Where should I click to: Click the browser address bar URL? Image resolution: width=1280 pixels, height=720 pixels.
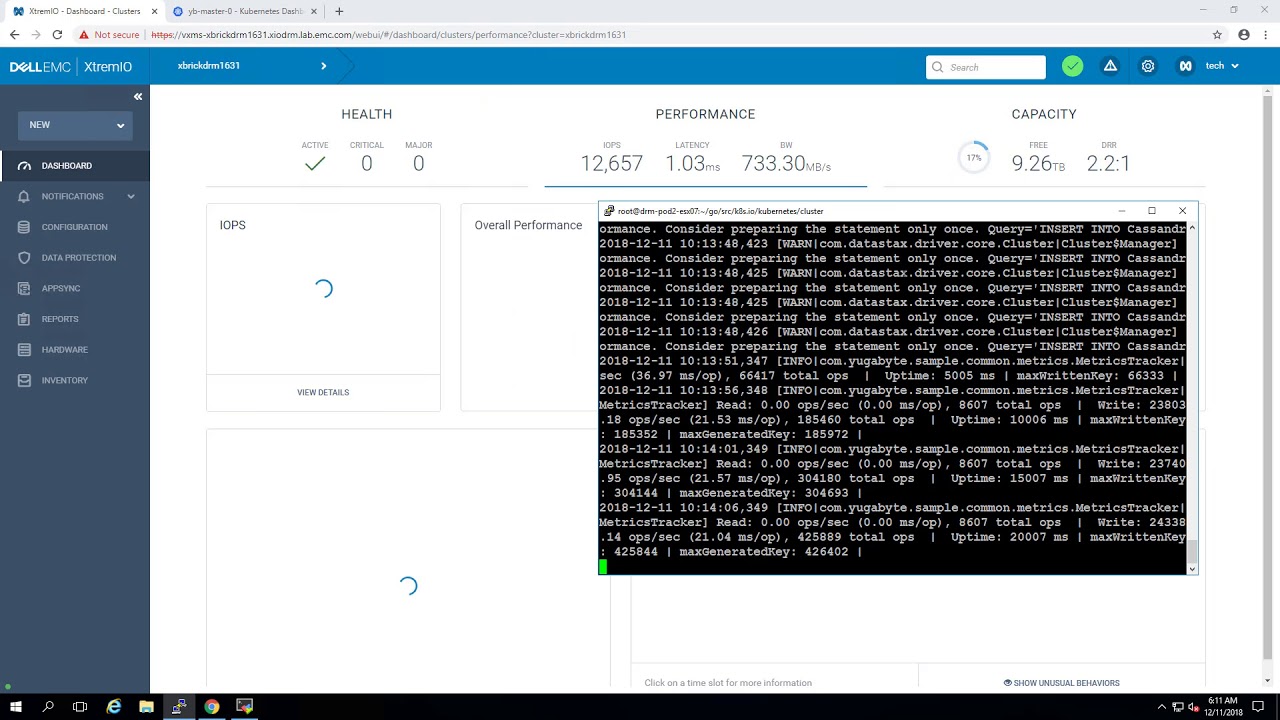388,35
